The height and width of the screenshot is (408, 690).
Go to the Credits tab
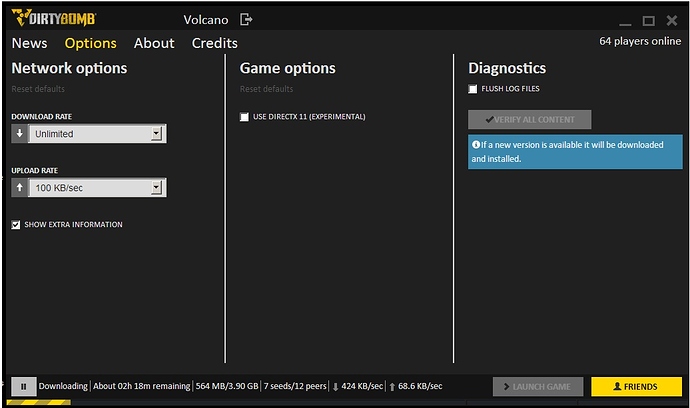(214, 43)
